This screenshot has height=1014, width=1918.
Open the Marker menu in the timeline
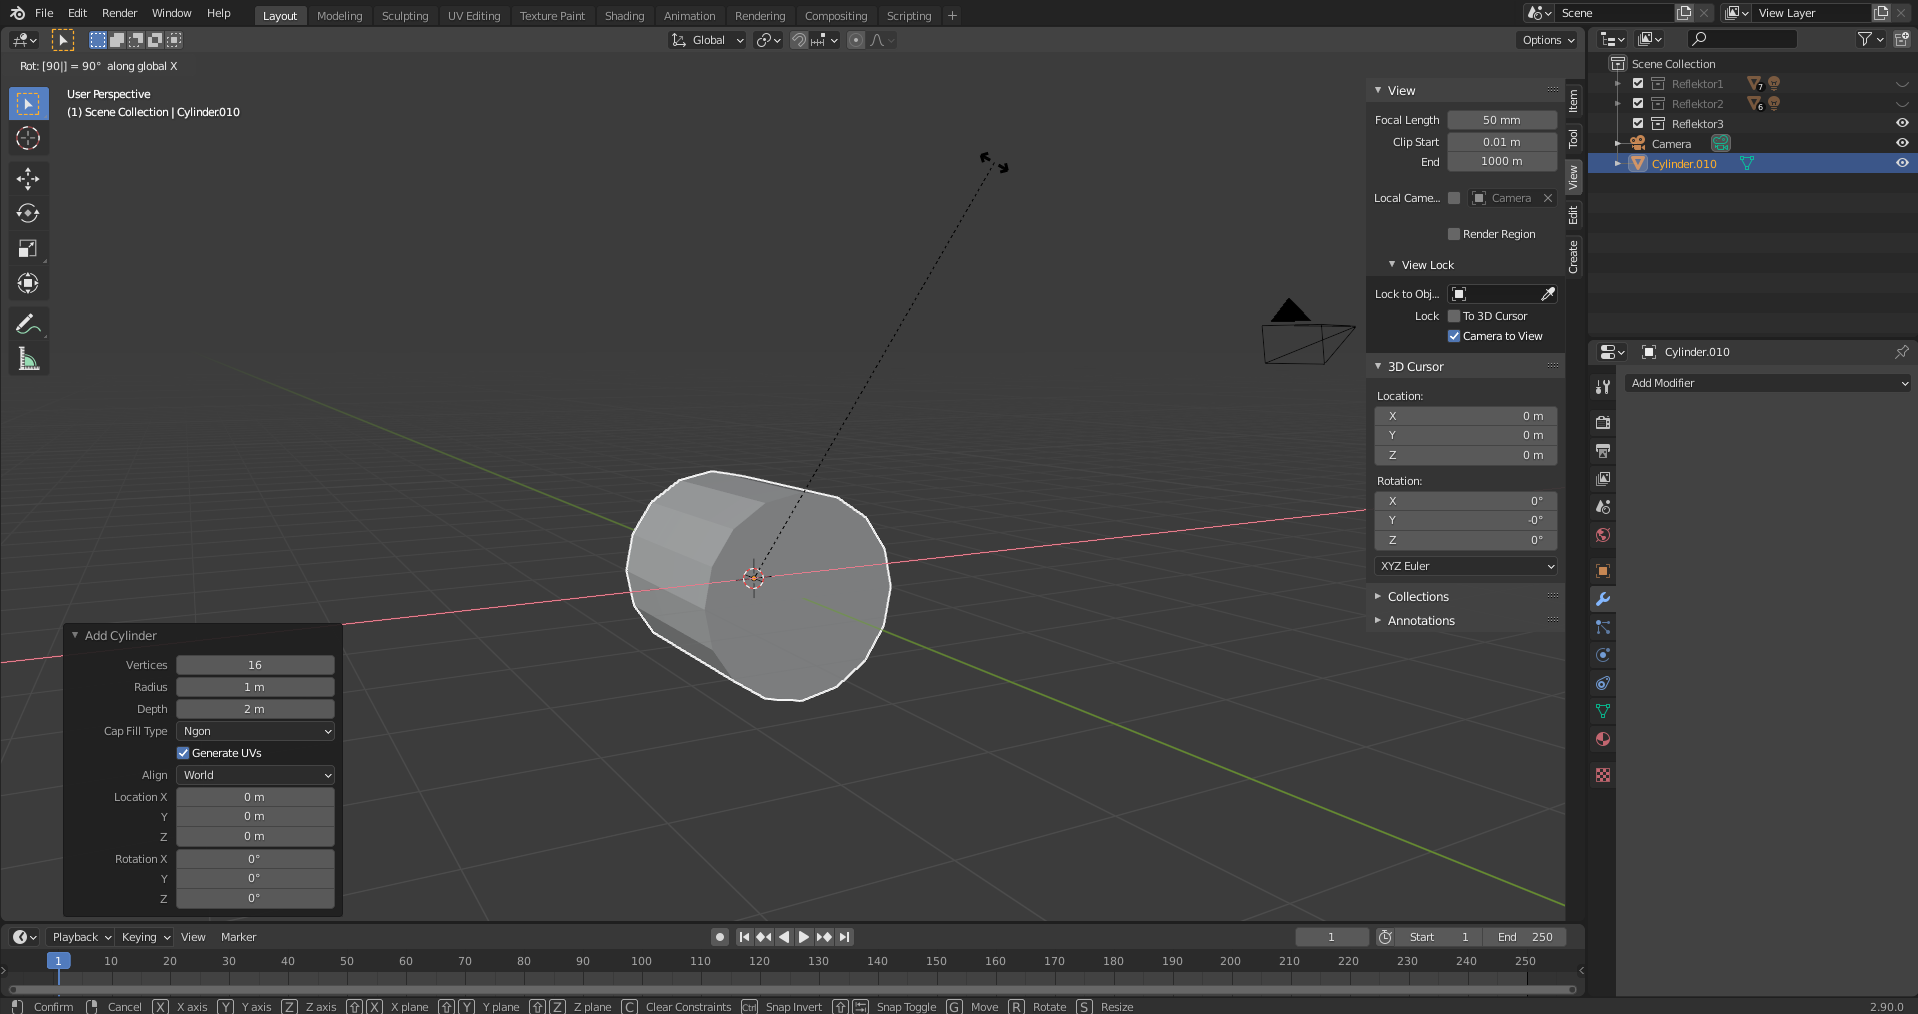(238, 937)
